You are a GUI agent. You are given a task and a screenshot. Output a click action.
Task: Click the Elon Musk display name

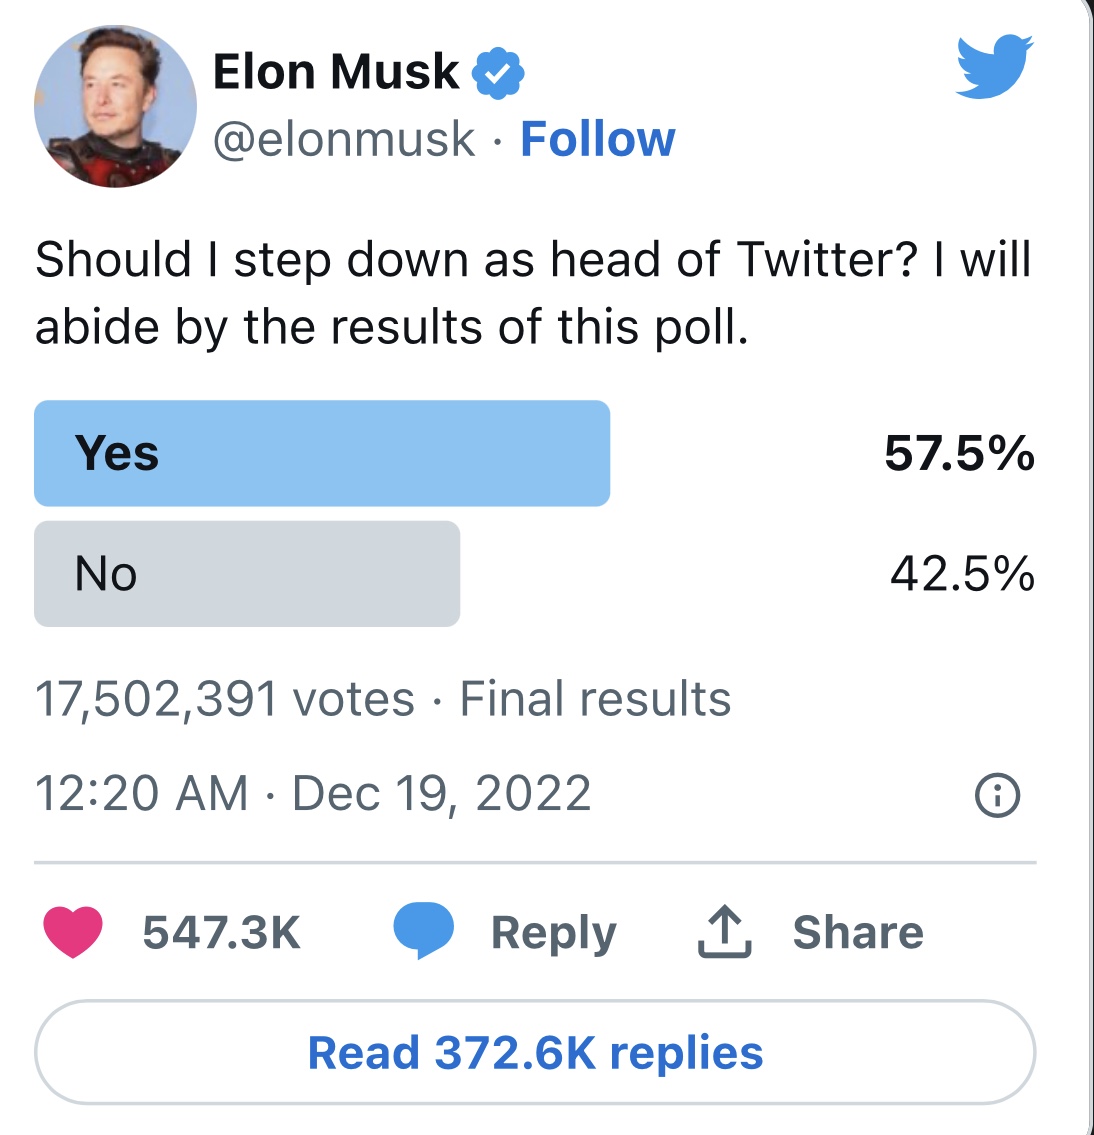(x=335, y=72)
